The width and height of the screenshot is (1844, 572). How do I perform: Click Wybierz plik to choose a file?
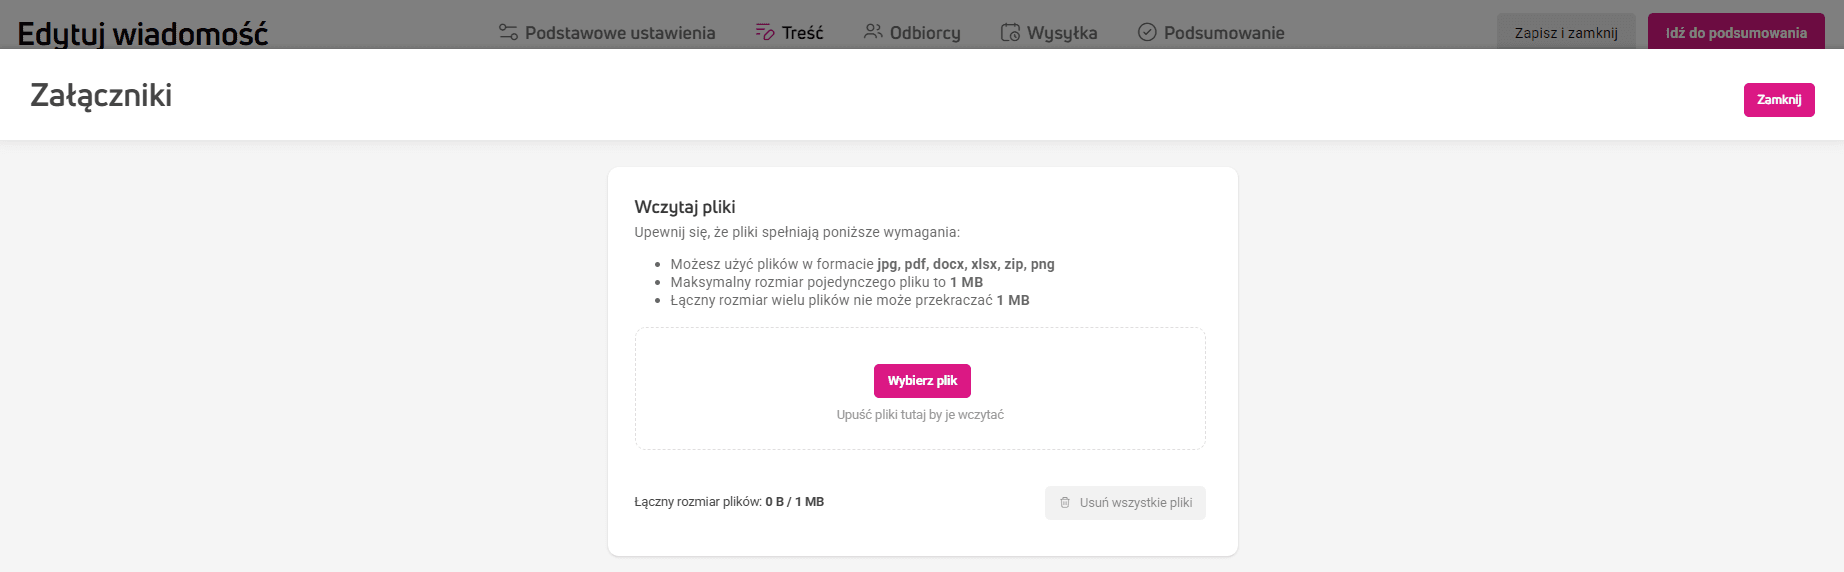point(922,381)
